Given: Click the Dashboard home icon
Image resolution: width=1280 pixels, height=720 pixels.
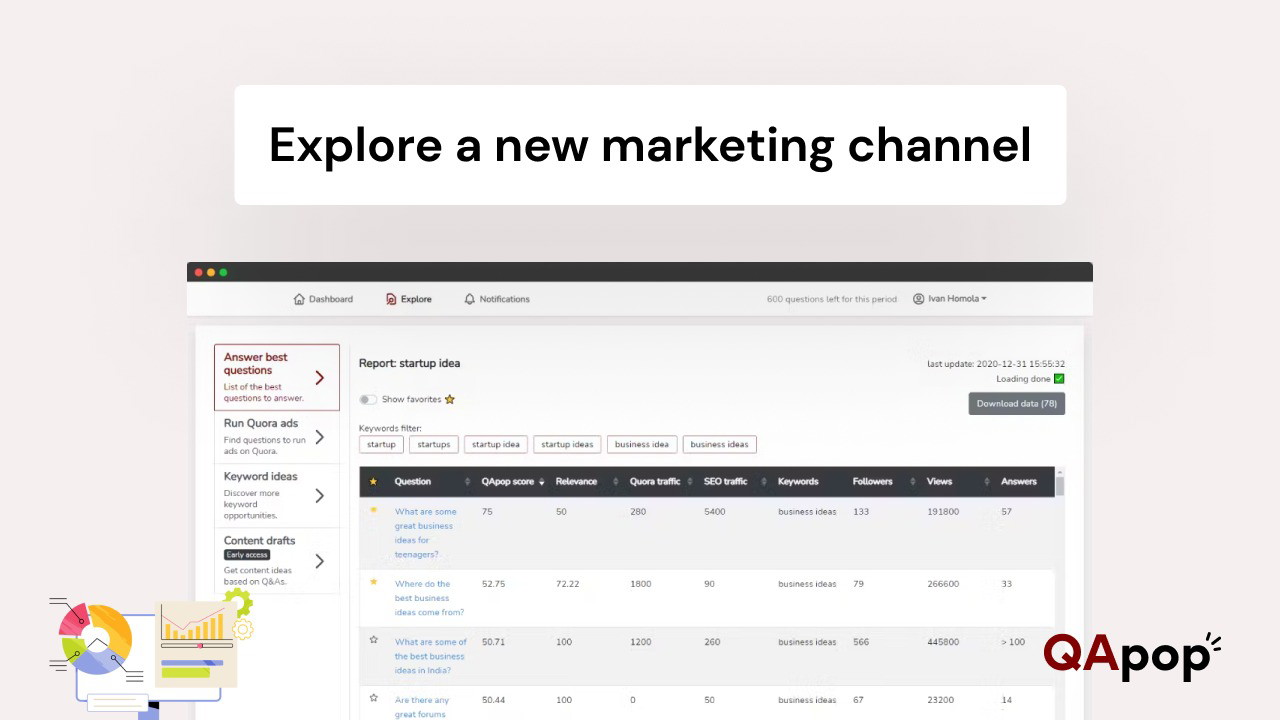Looking at the screenshot, I should click(299, 299).
